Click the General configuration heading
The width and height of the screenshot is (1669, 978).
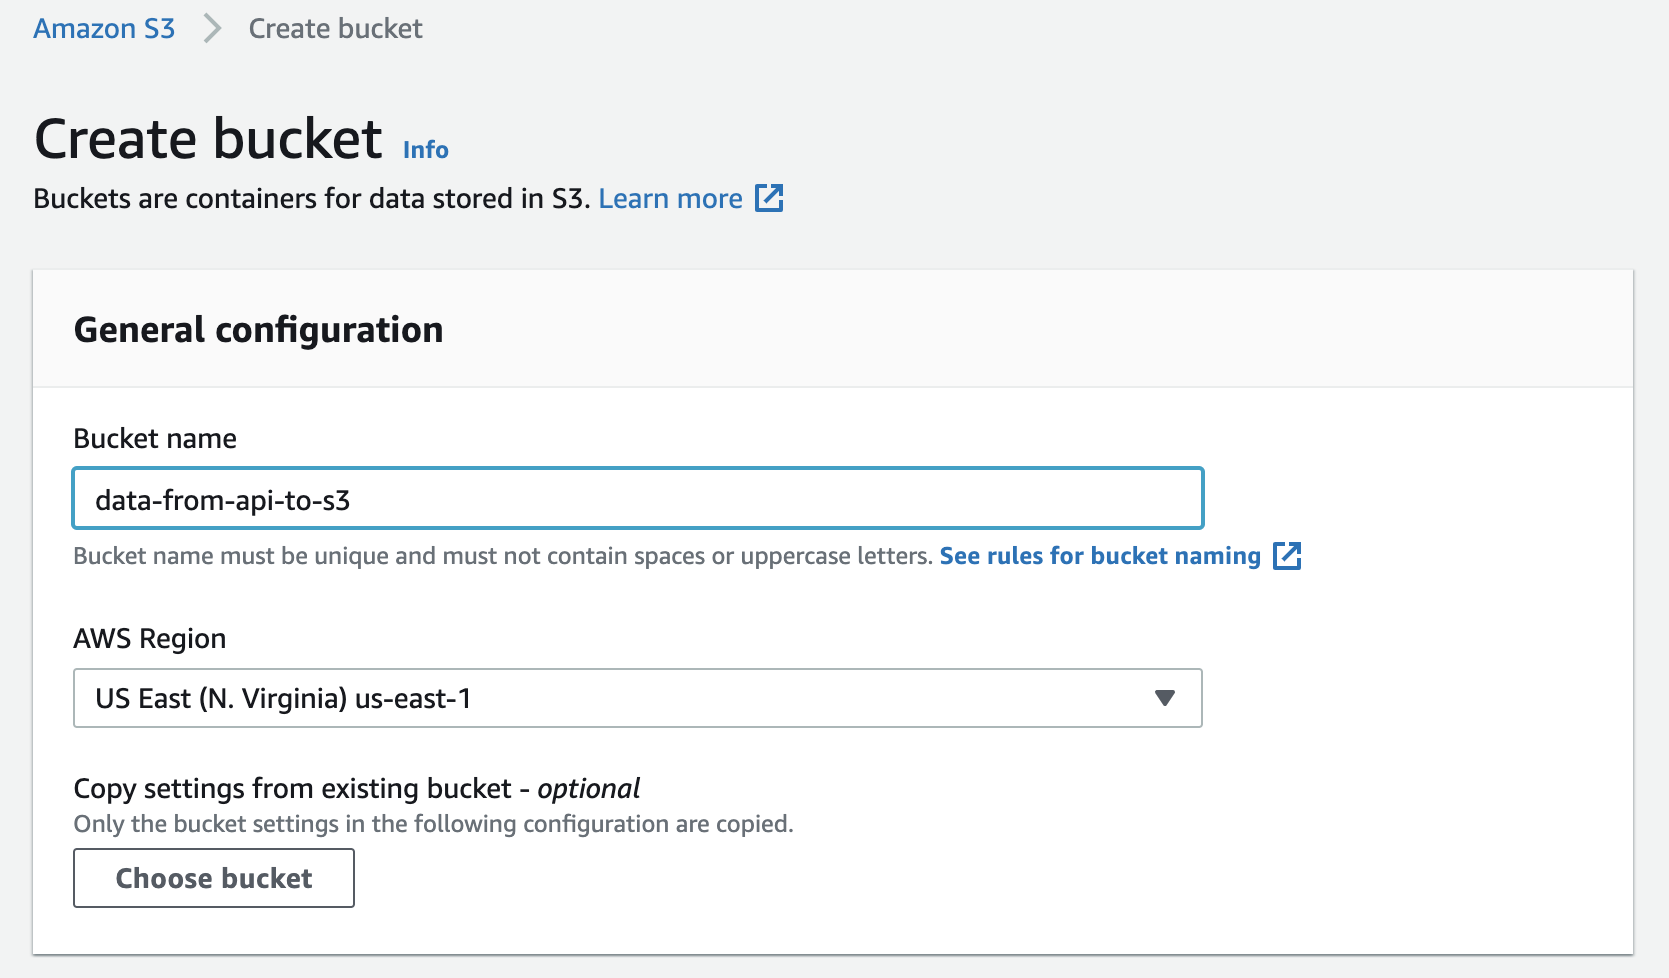(258, 330)
